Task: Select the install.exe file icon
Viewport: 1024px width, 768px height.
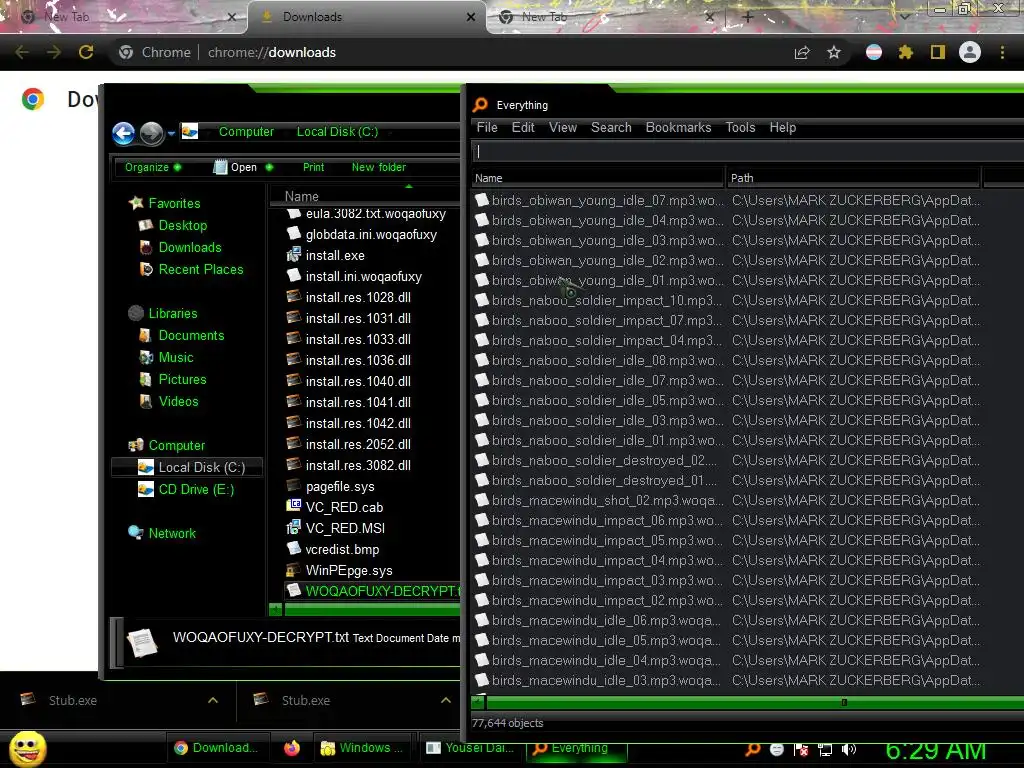Action: (x=294, y=255)
